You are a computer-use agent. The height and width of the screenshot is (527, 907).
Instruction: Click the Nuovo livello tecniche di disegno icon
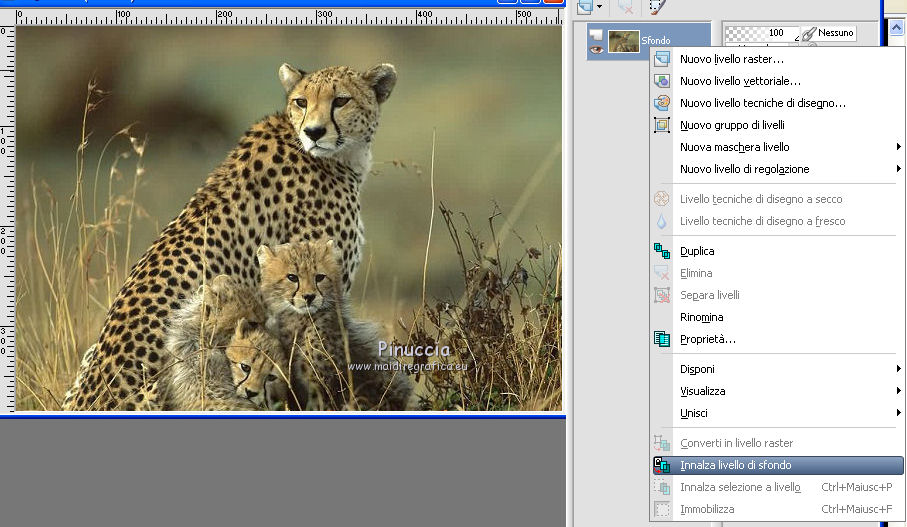[x=661, y=103]
